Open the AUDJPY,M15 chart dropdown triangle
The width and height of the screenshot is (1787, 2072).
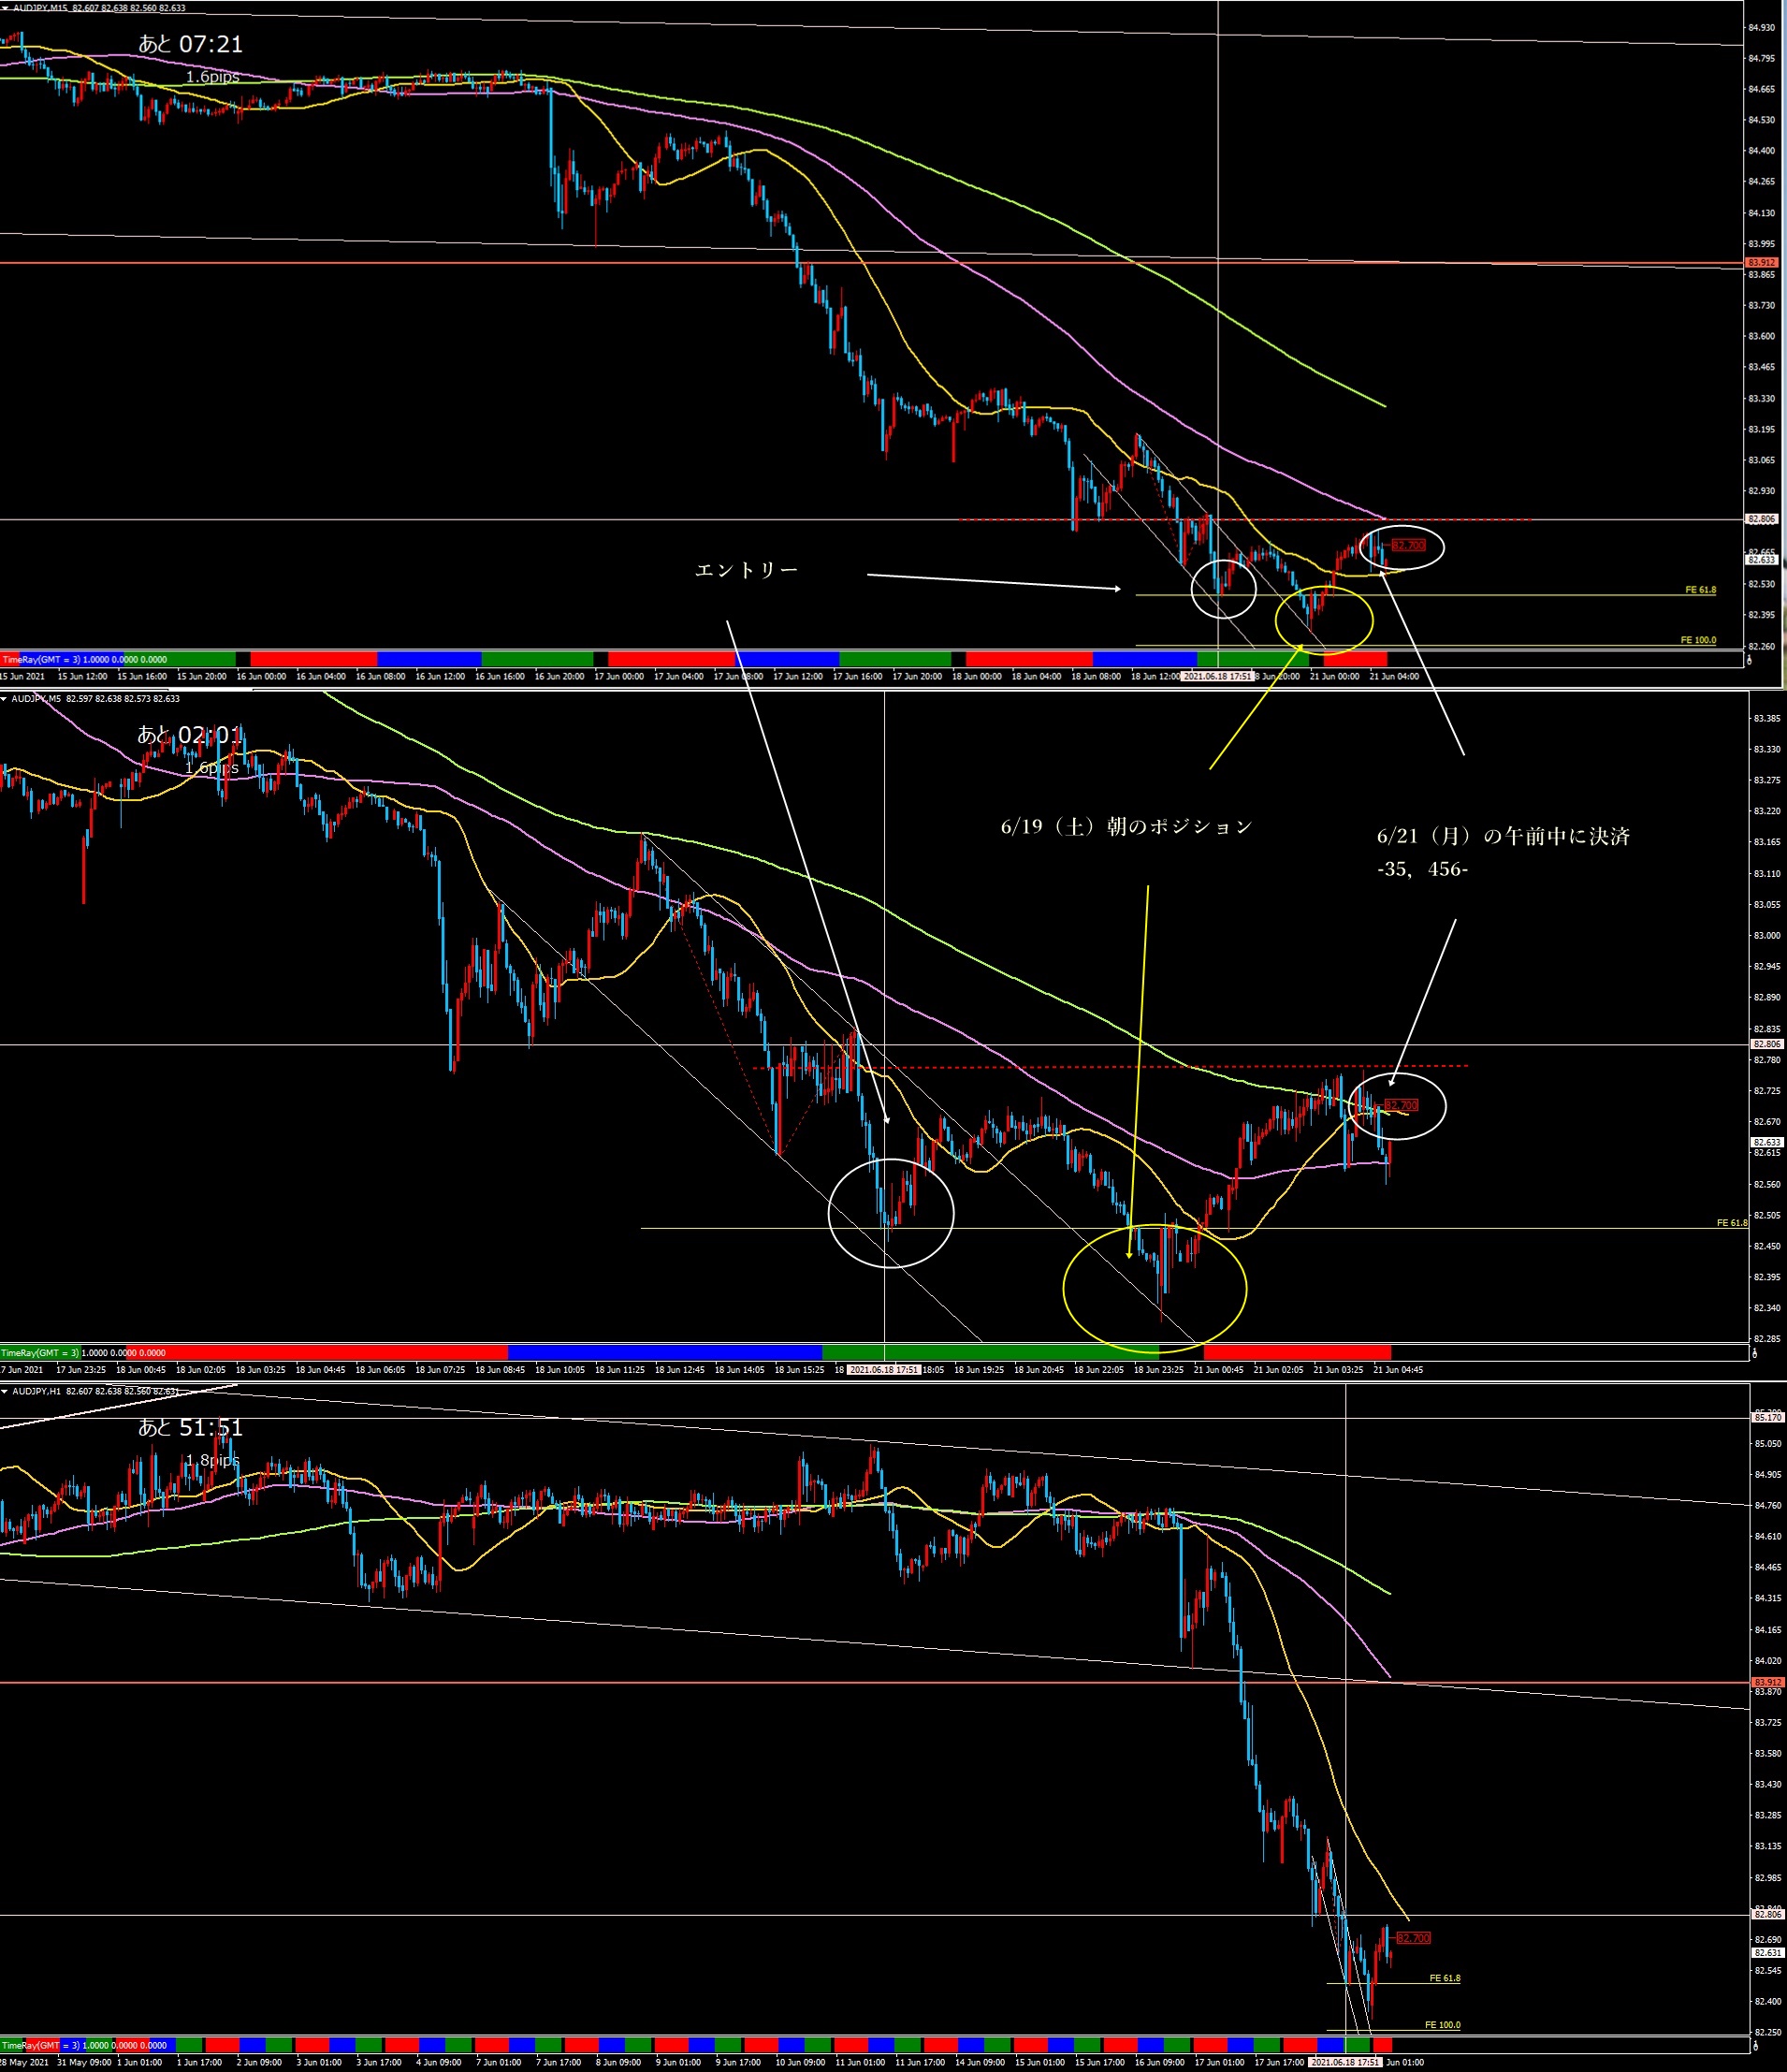tap(5, 8)
